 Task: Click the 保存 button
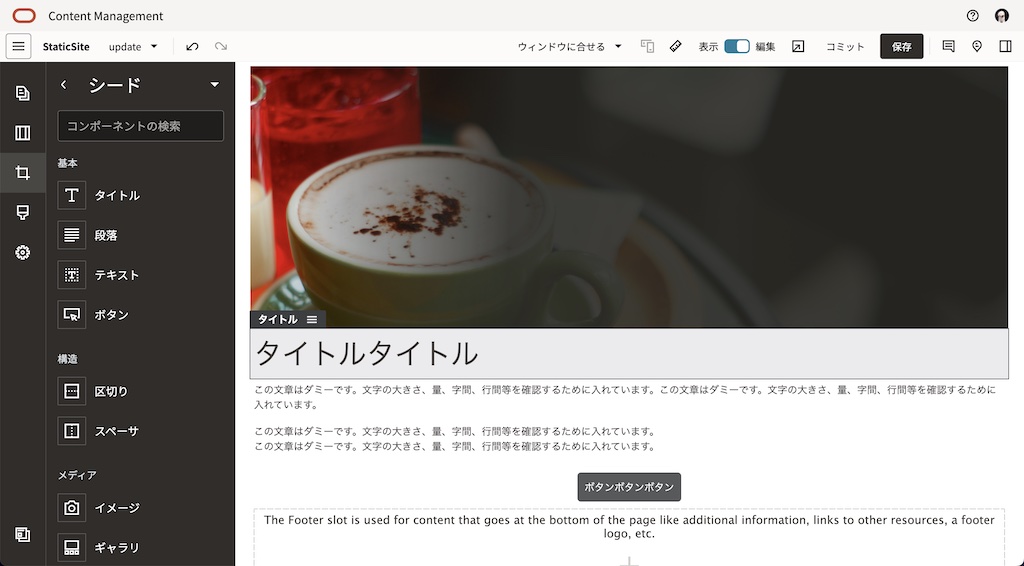coord(901,47)
